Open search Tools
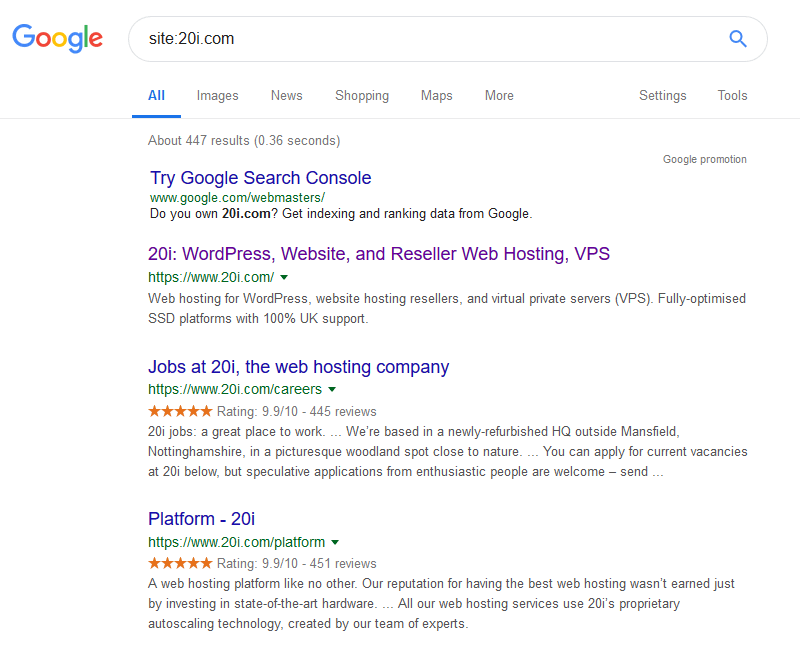 pyautogui.click(x=732, y=95)
